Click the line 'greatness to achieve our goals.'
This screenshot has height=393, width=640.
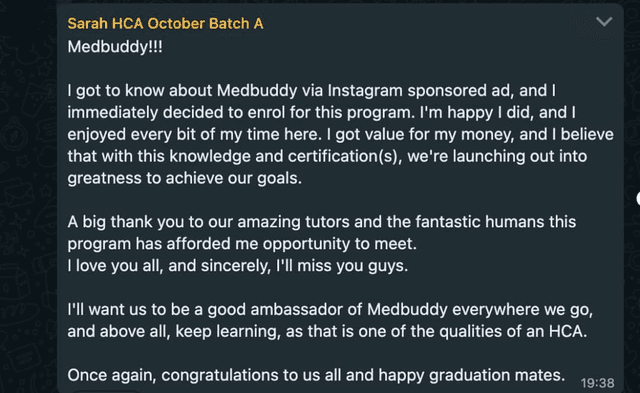click(x=184, y=178)
